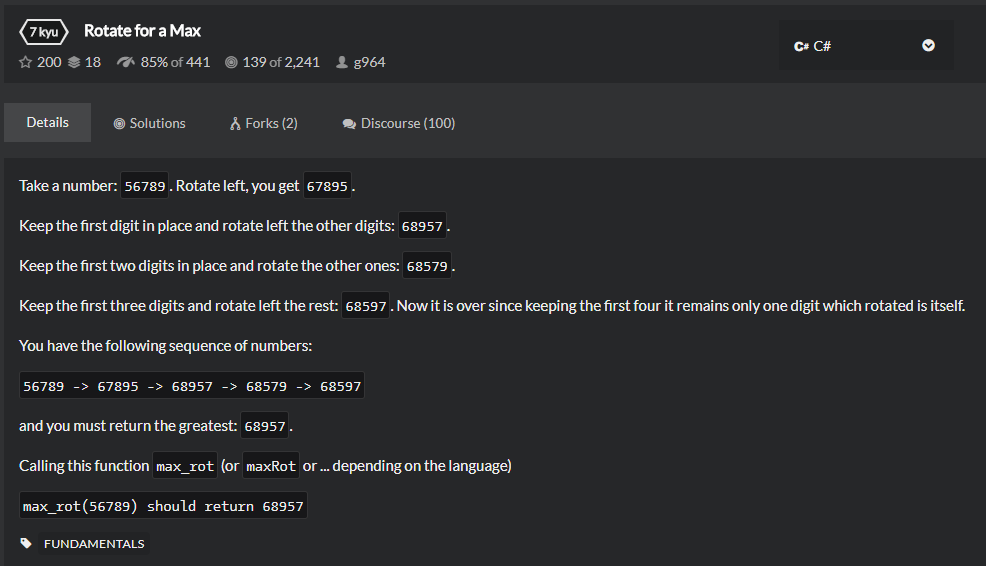Switch to the Details tab

point(47,122)
